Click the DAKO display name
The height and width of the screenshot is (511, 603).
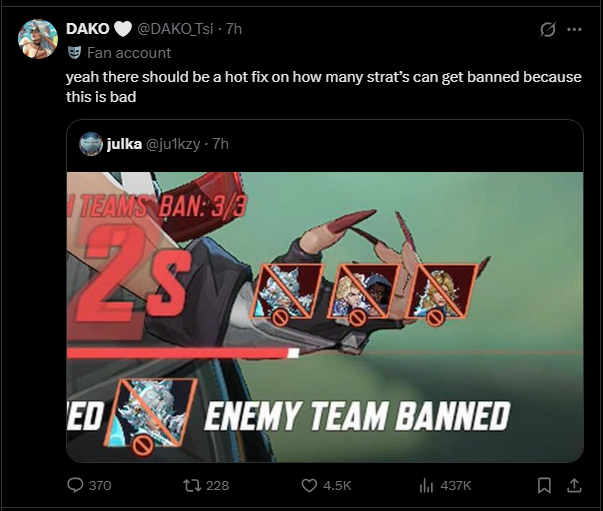click(87, 29)
